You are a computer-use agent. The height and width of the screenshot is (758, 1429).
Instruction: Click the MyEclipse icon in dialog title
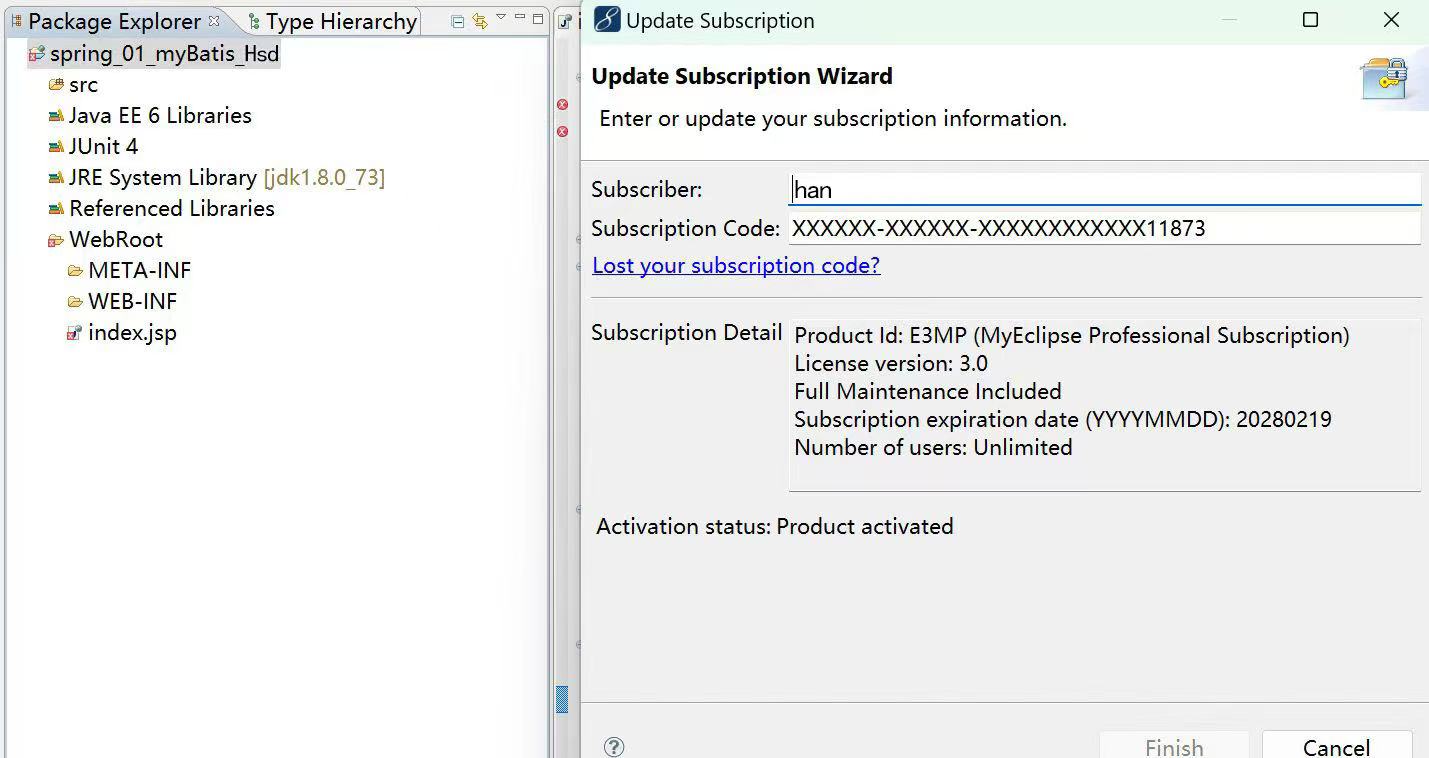607,20
